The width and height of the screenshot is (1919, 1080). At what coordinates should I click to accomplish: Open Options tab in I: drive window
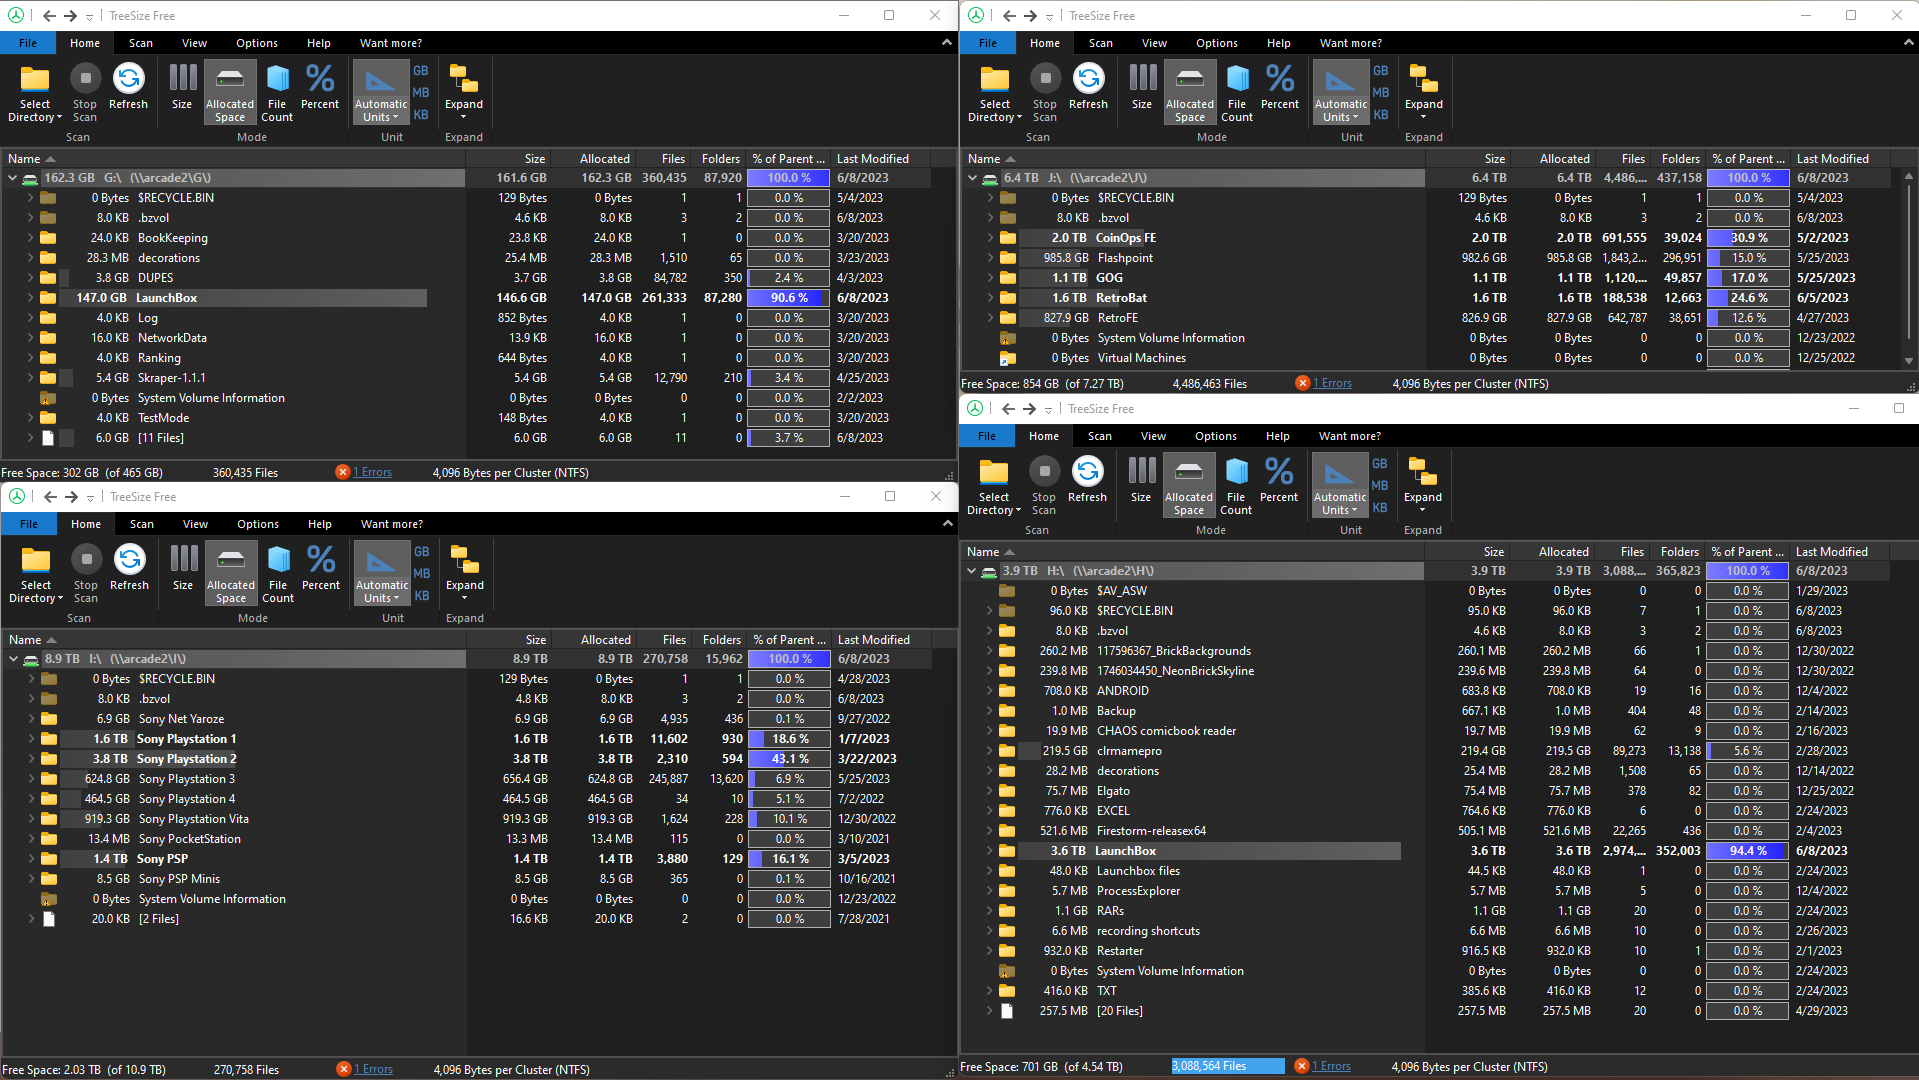pyautogui.click(x=258, y=524)
